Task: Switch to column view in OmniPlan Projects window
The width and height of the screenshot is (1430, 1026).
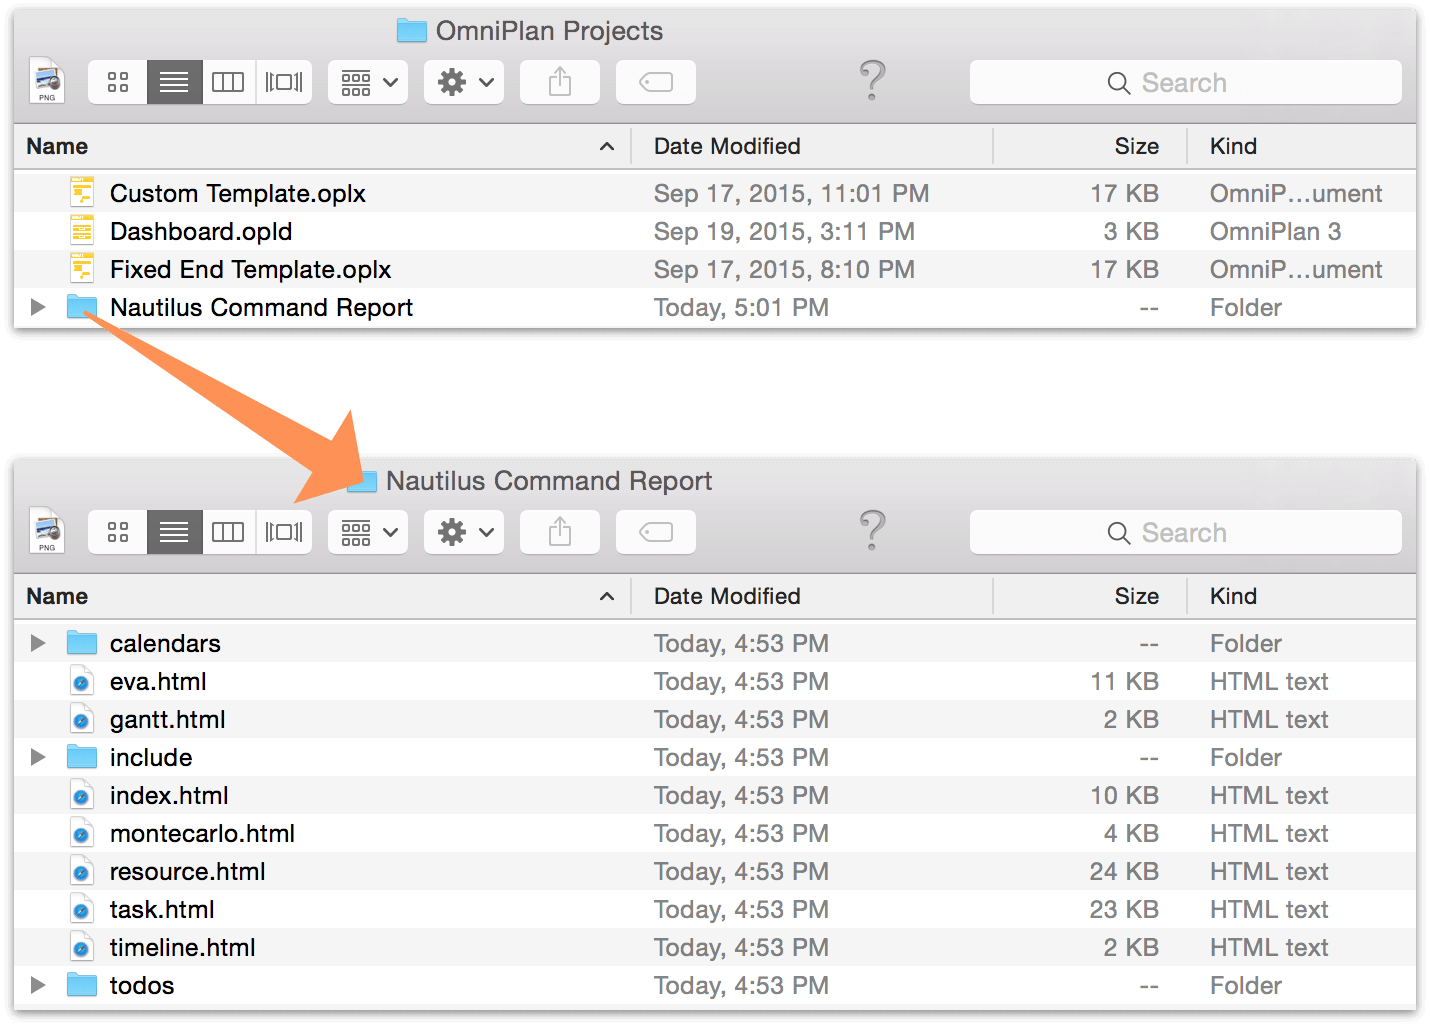Action: 228,82
